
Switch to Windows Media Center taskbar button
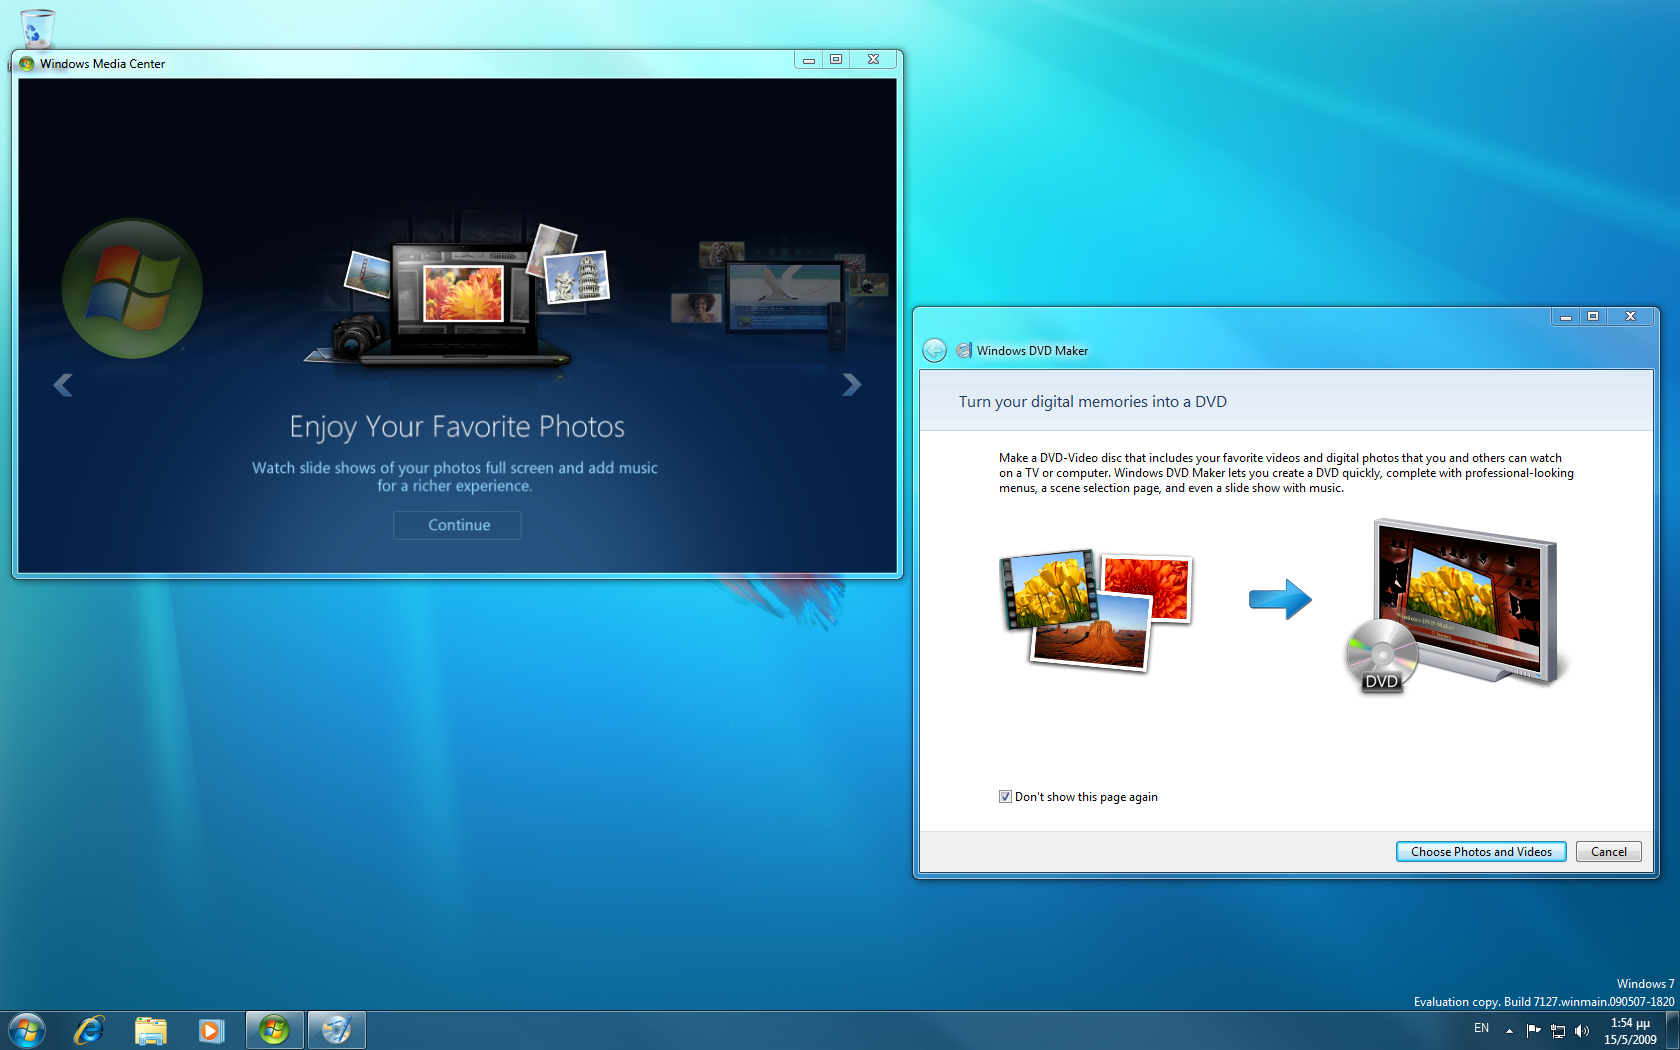pyautogui.click(x=274, y=1030)
